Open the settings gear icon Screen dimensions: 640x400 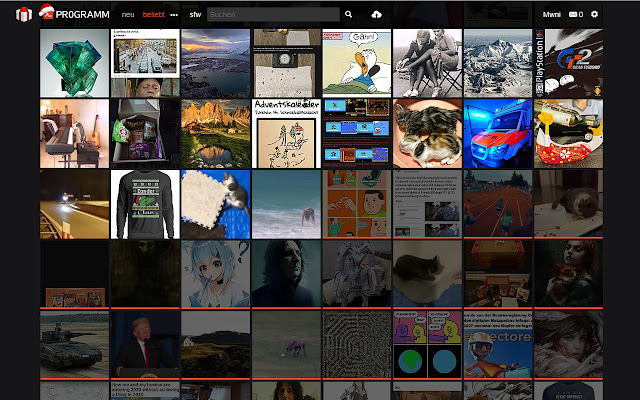coord(594,14)
